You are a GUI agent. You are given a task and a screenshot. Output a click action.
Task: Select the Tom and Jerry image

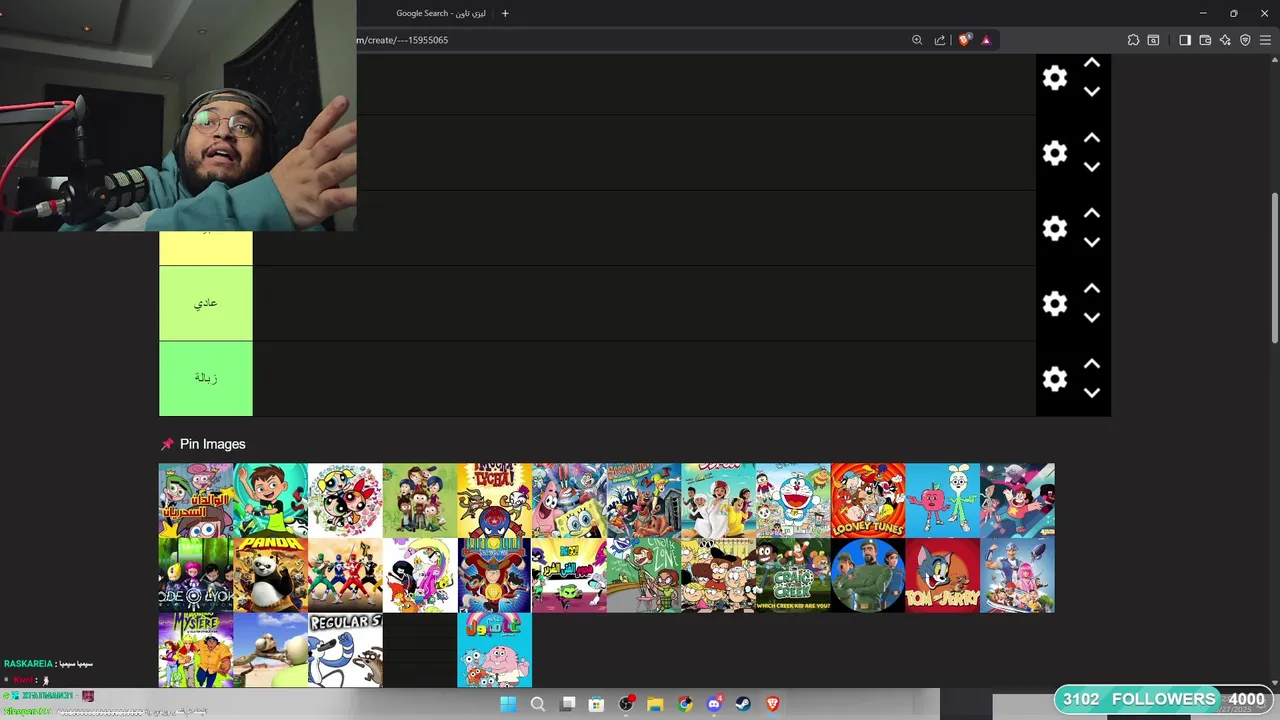(943, 575)
